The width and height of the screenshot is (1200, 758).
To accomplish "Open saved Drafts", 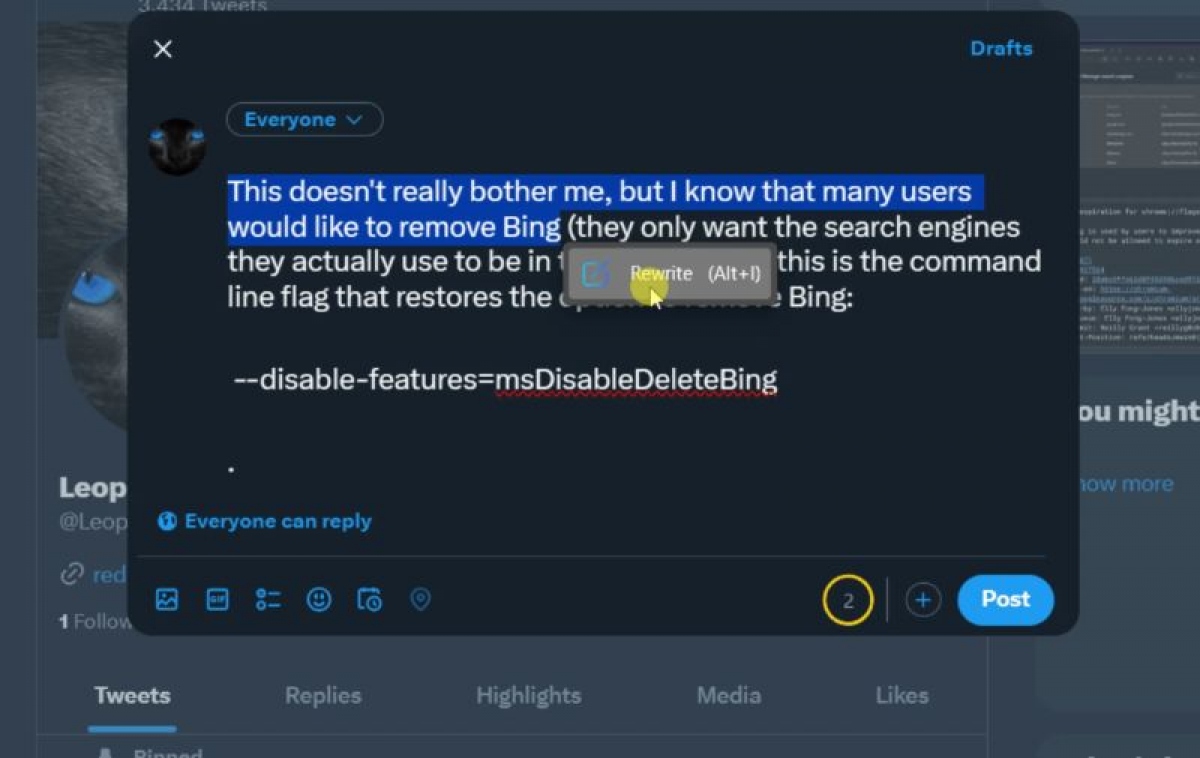I will click(1001, 48).
